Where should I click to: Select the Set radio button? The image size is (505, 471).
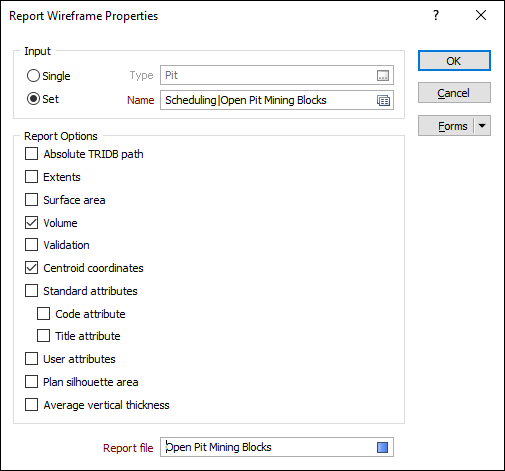point(33,99)
